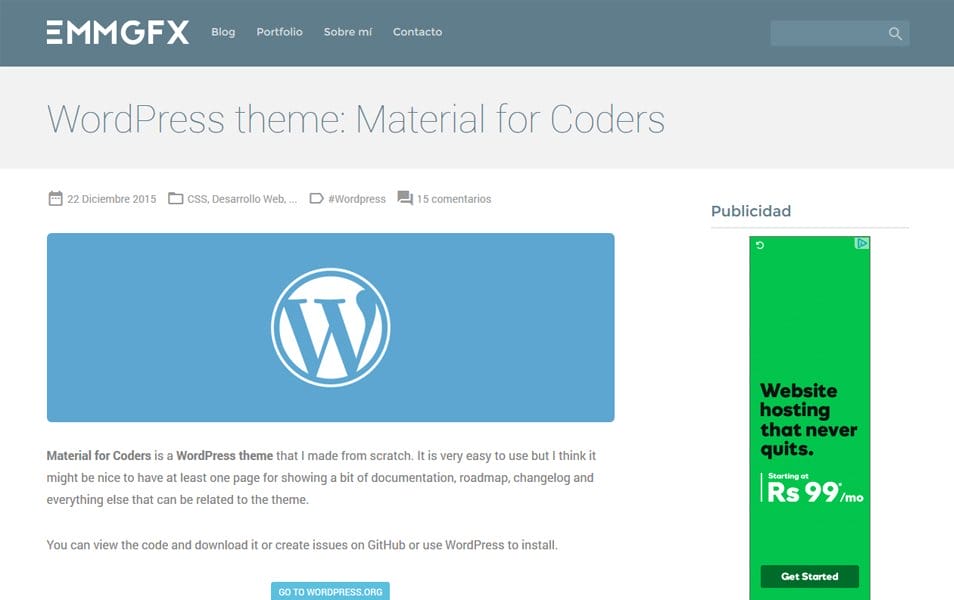Click the AdChoices icon on the ad
Viewport: 954px width, 600px height.
pyautogui.click(x=862, y=243)
